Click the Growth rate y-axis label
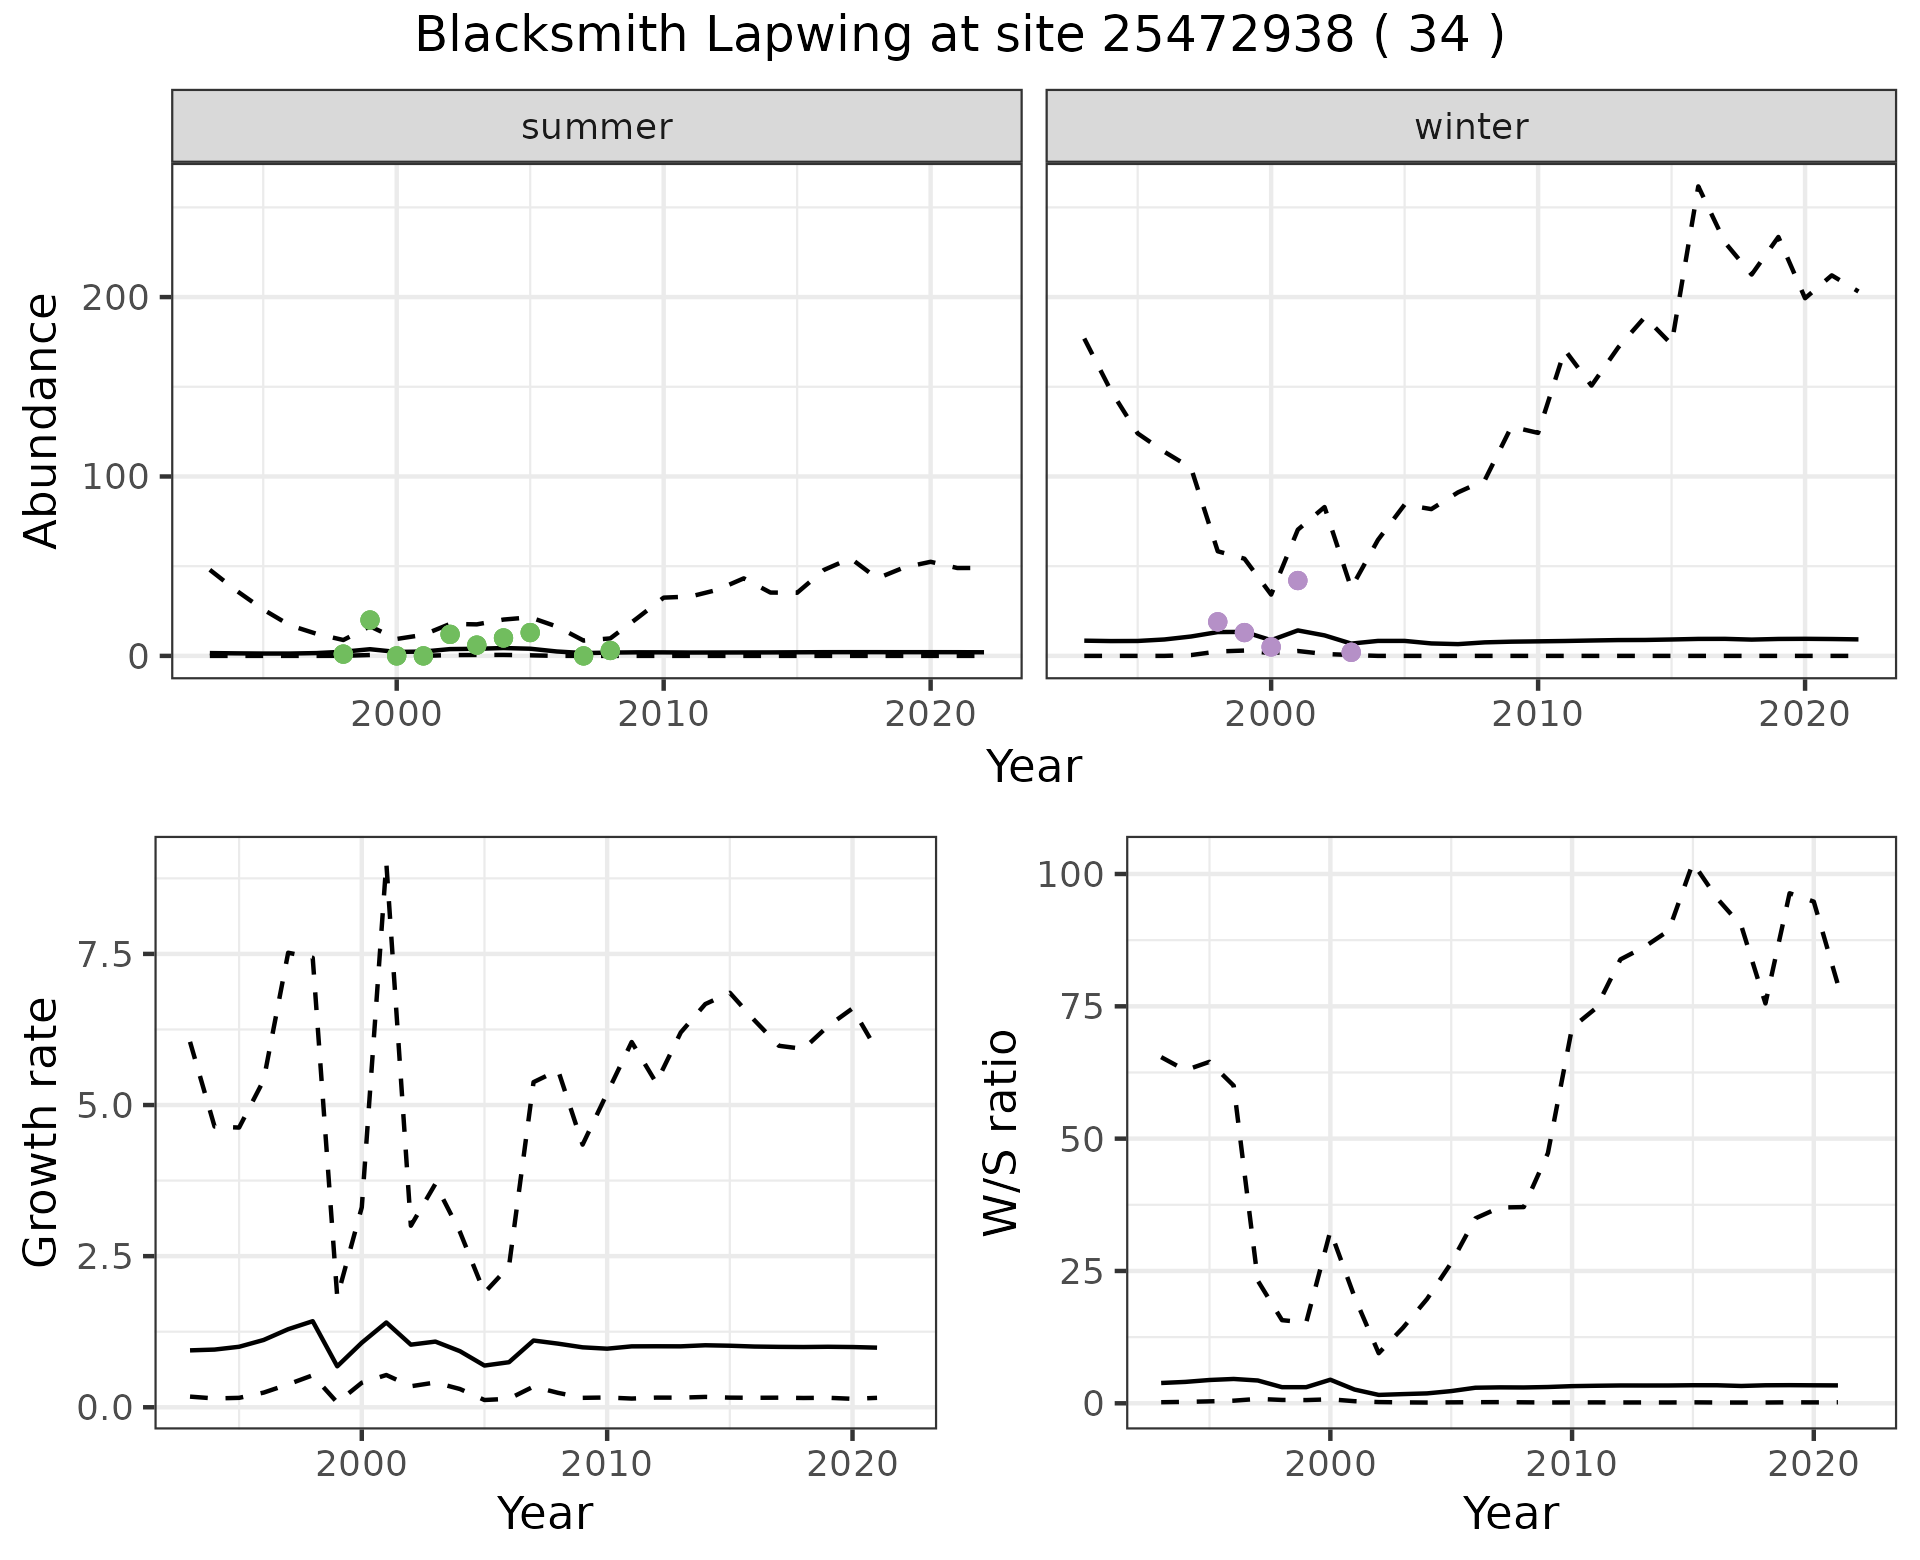 point(42,1132)
